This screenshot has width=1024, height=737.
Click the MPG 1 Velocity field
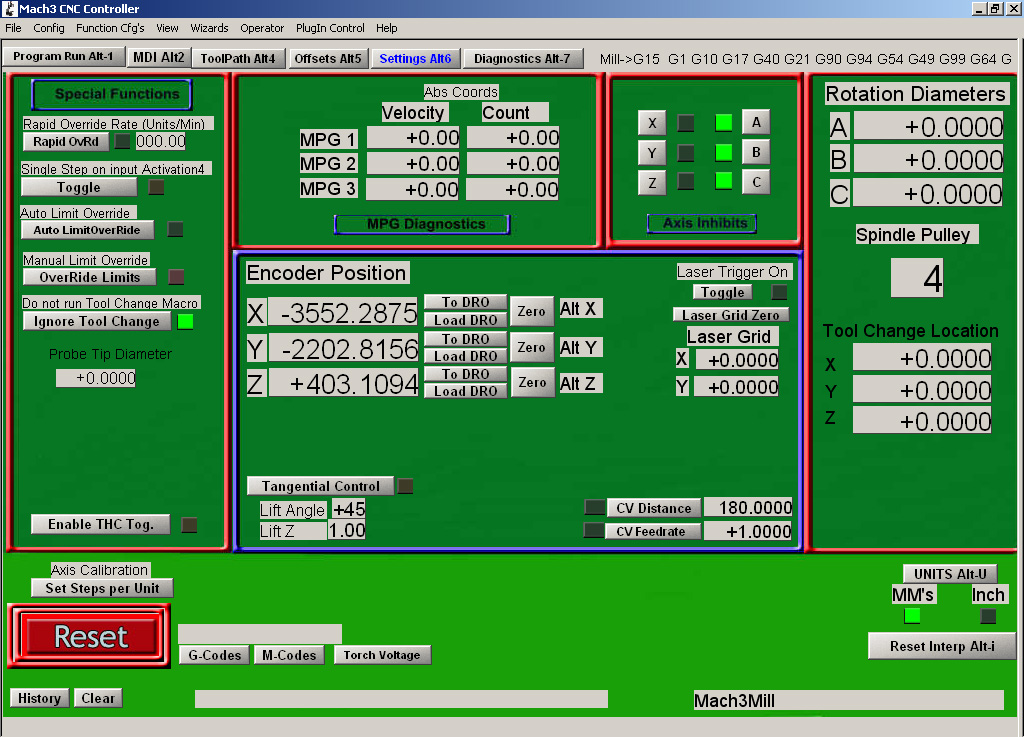point(413,138)
